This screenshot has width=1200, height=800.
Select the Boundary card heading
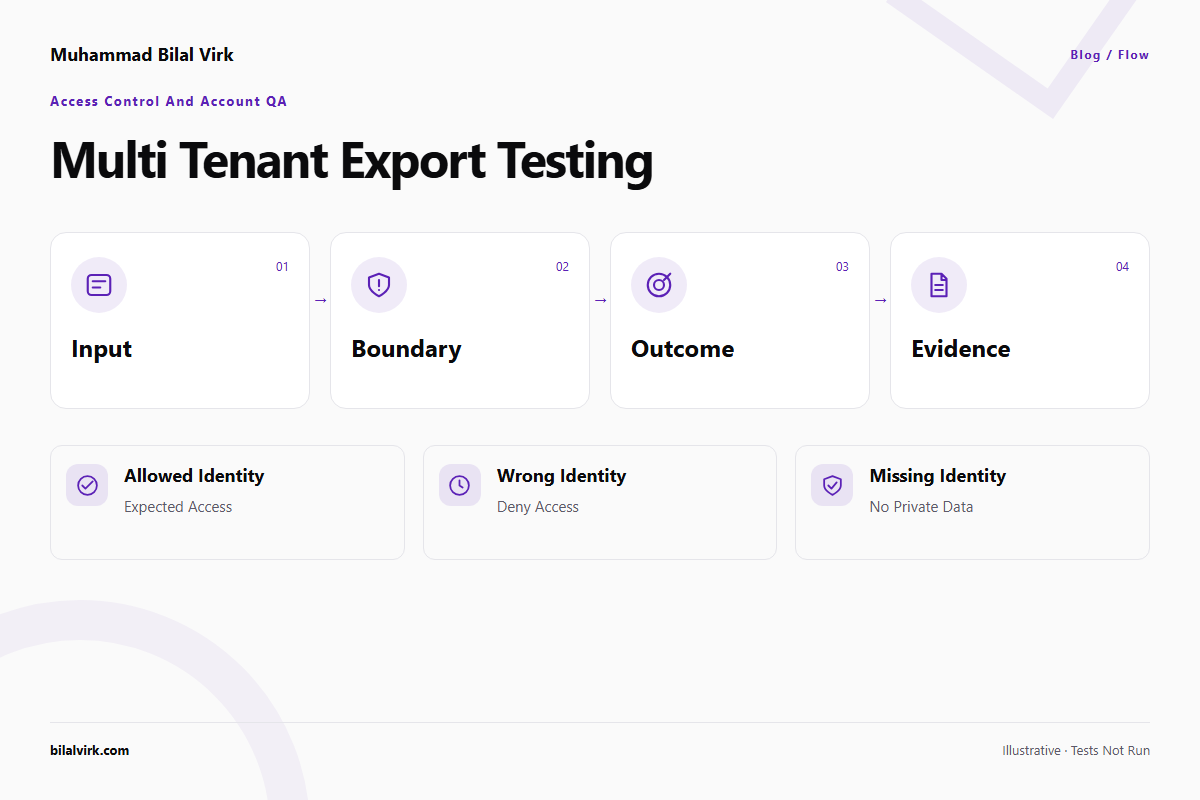click(406, 349)
